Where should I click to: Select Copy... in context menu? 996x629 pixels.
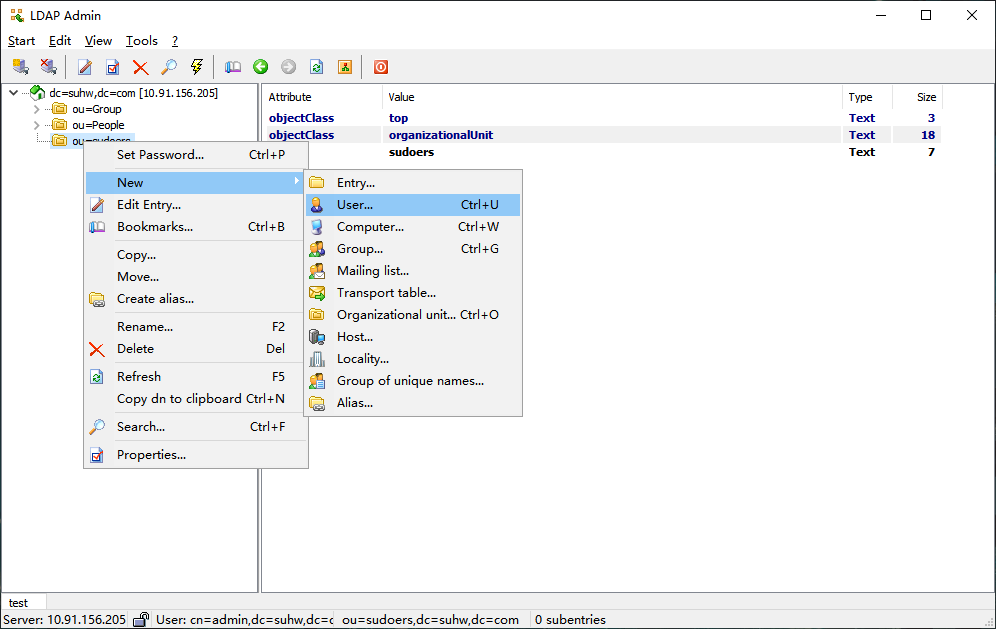coord(196,255)
